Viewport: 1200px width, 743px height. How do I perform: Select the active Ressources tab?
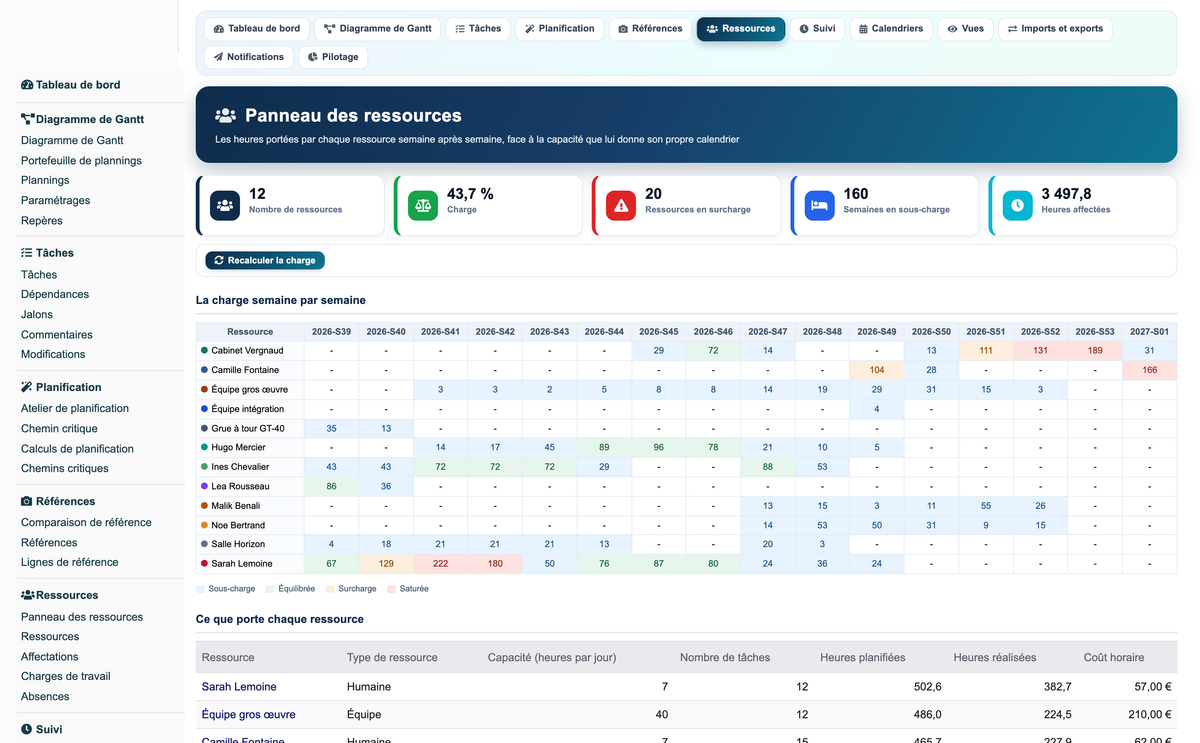(x=741, y=29)
